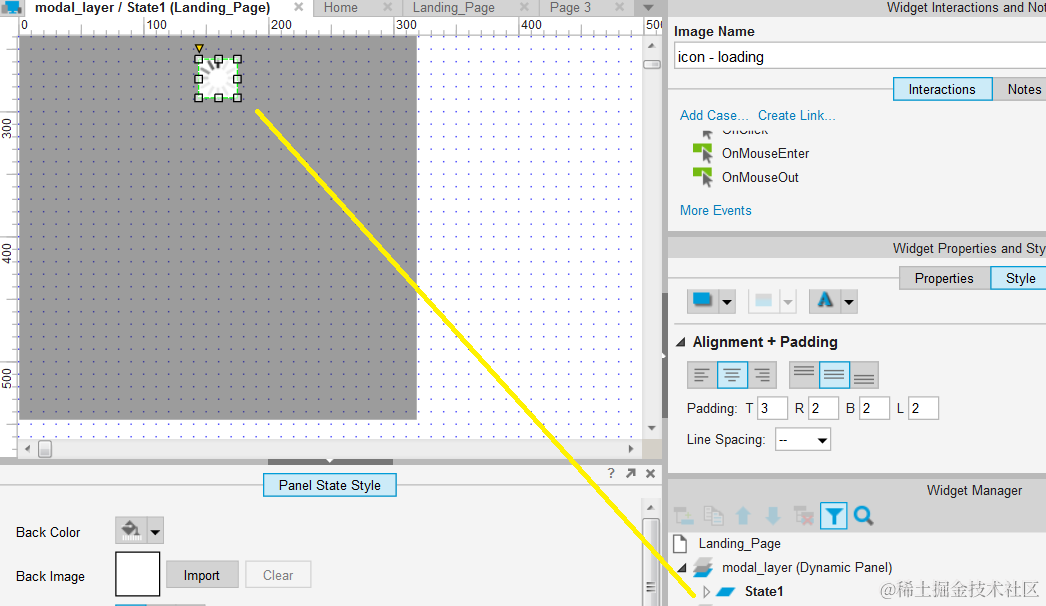The image size is (1046, 606).
Task: Align text left
Action: [x=702, y=374]
